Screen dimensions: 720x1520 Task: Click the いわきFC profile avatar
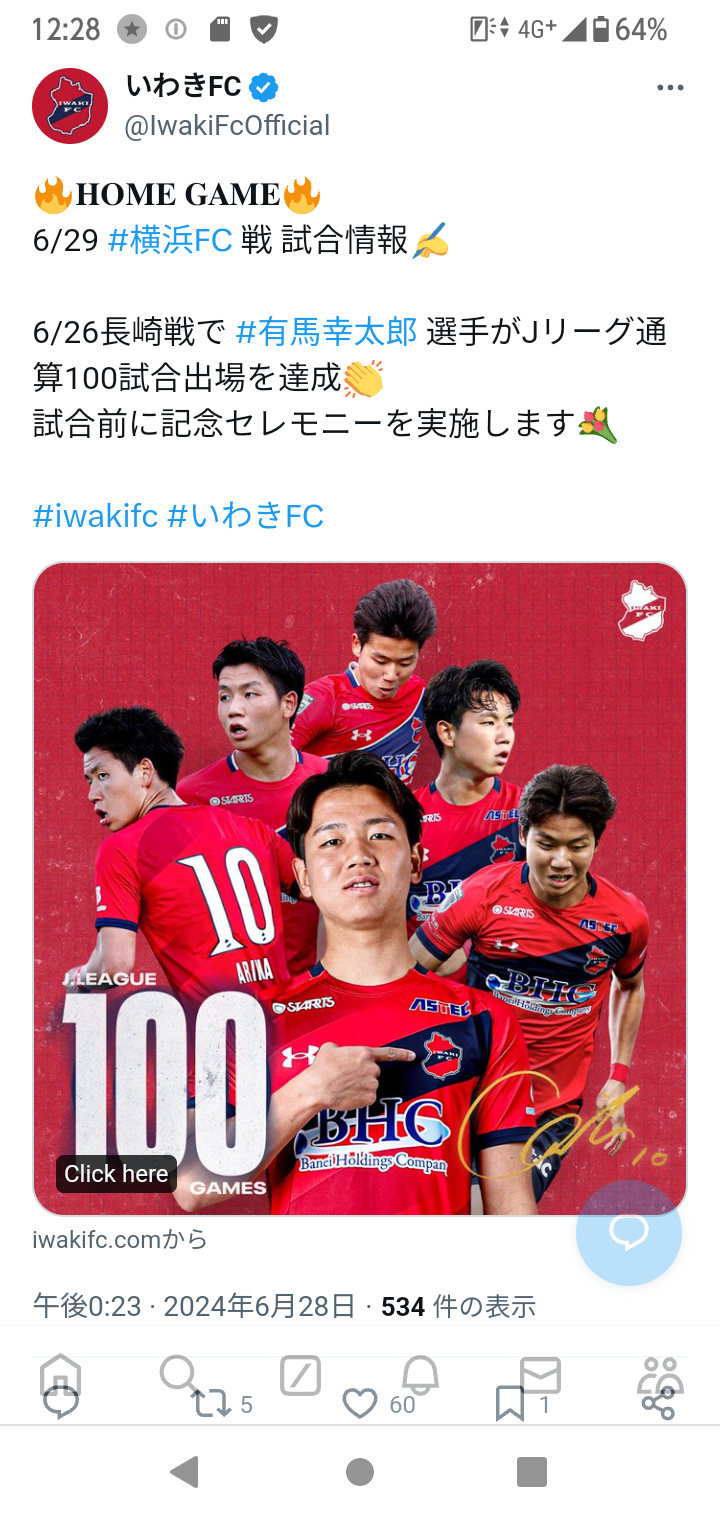(70, 106)
